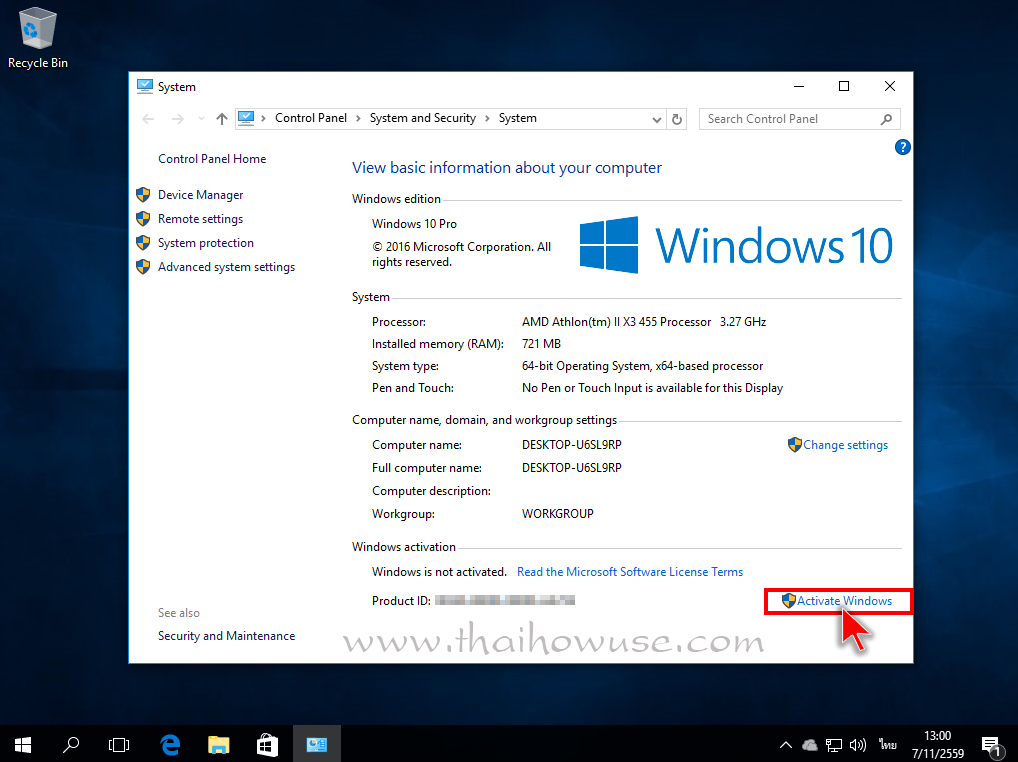Screen dimensions: 1018x762
Task: Expand chevron before Control Panel breadcrumb
Action: 264,119
